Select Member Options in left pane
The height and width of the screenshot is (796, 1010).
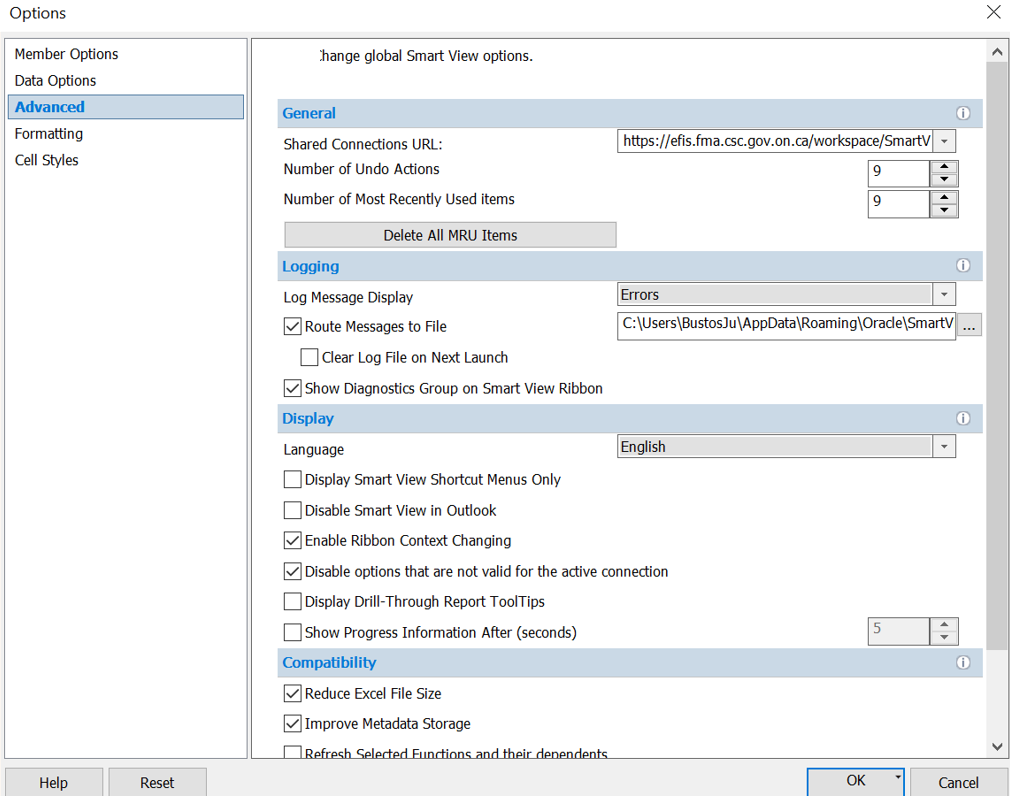[66, 54]
